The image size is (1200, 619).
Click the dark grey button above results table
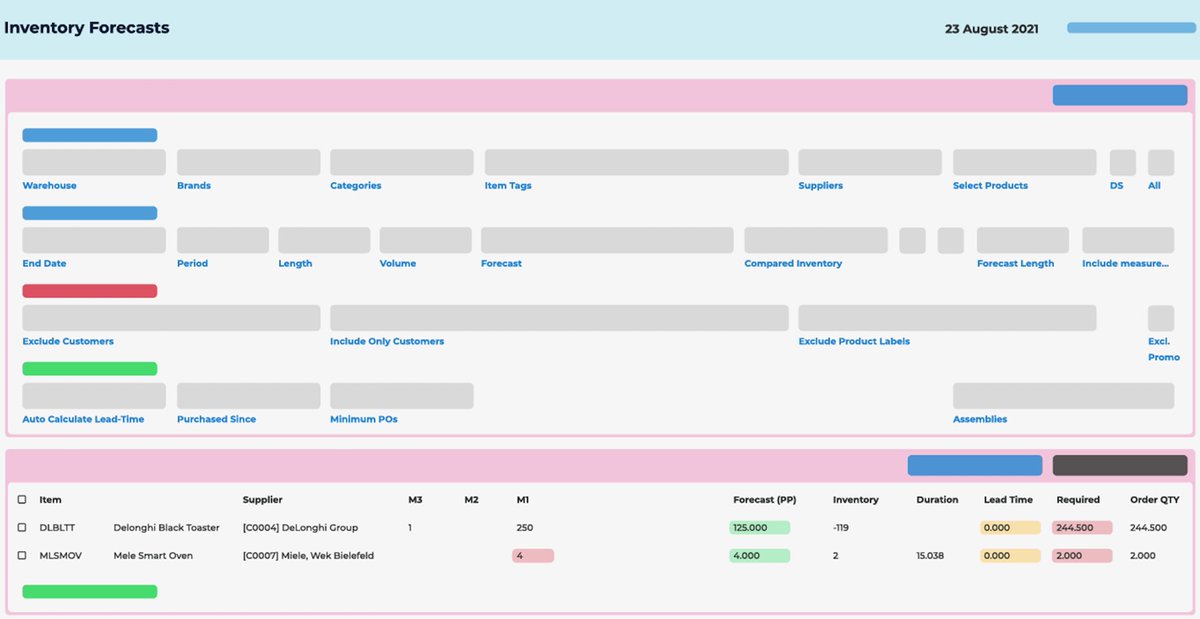coord(1120,465)
